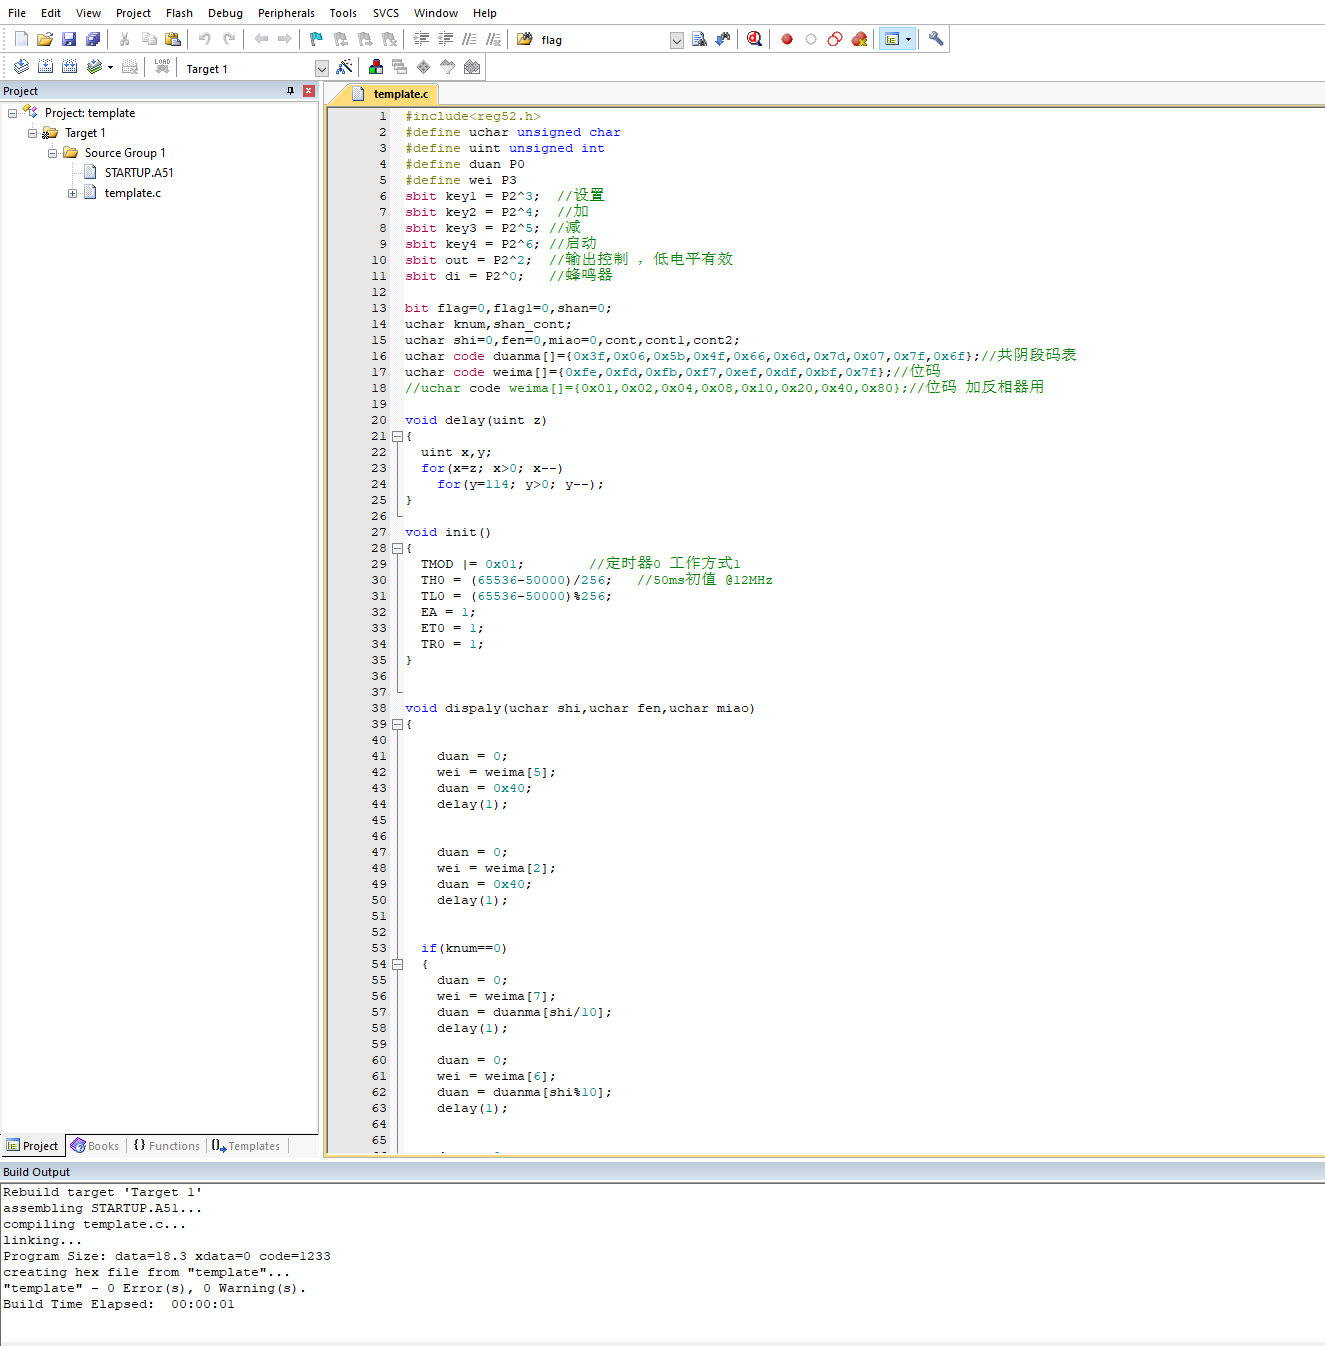The width and height of the screenshot is (1325, 1346).
Task: Open the Target 1 dropdown
Action: (321, 69)
